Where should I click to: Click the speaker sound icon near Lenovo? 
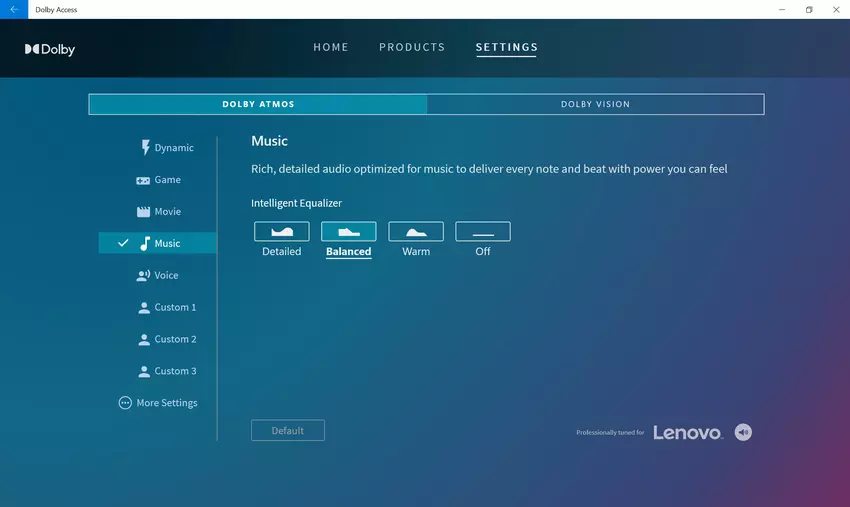coord(743,432)
